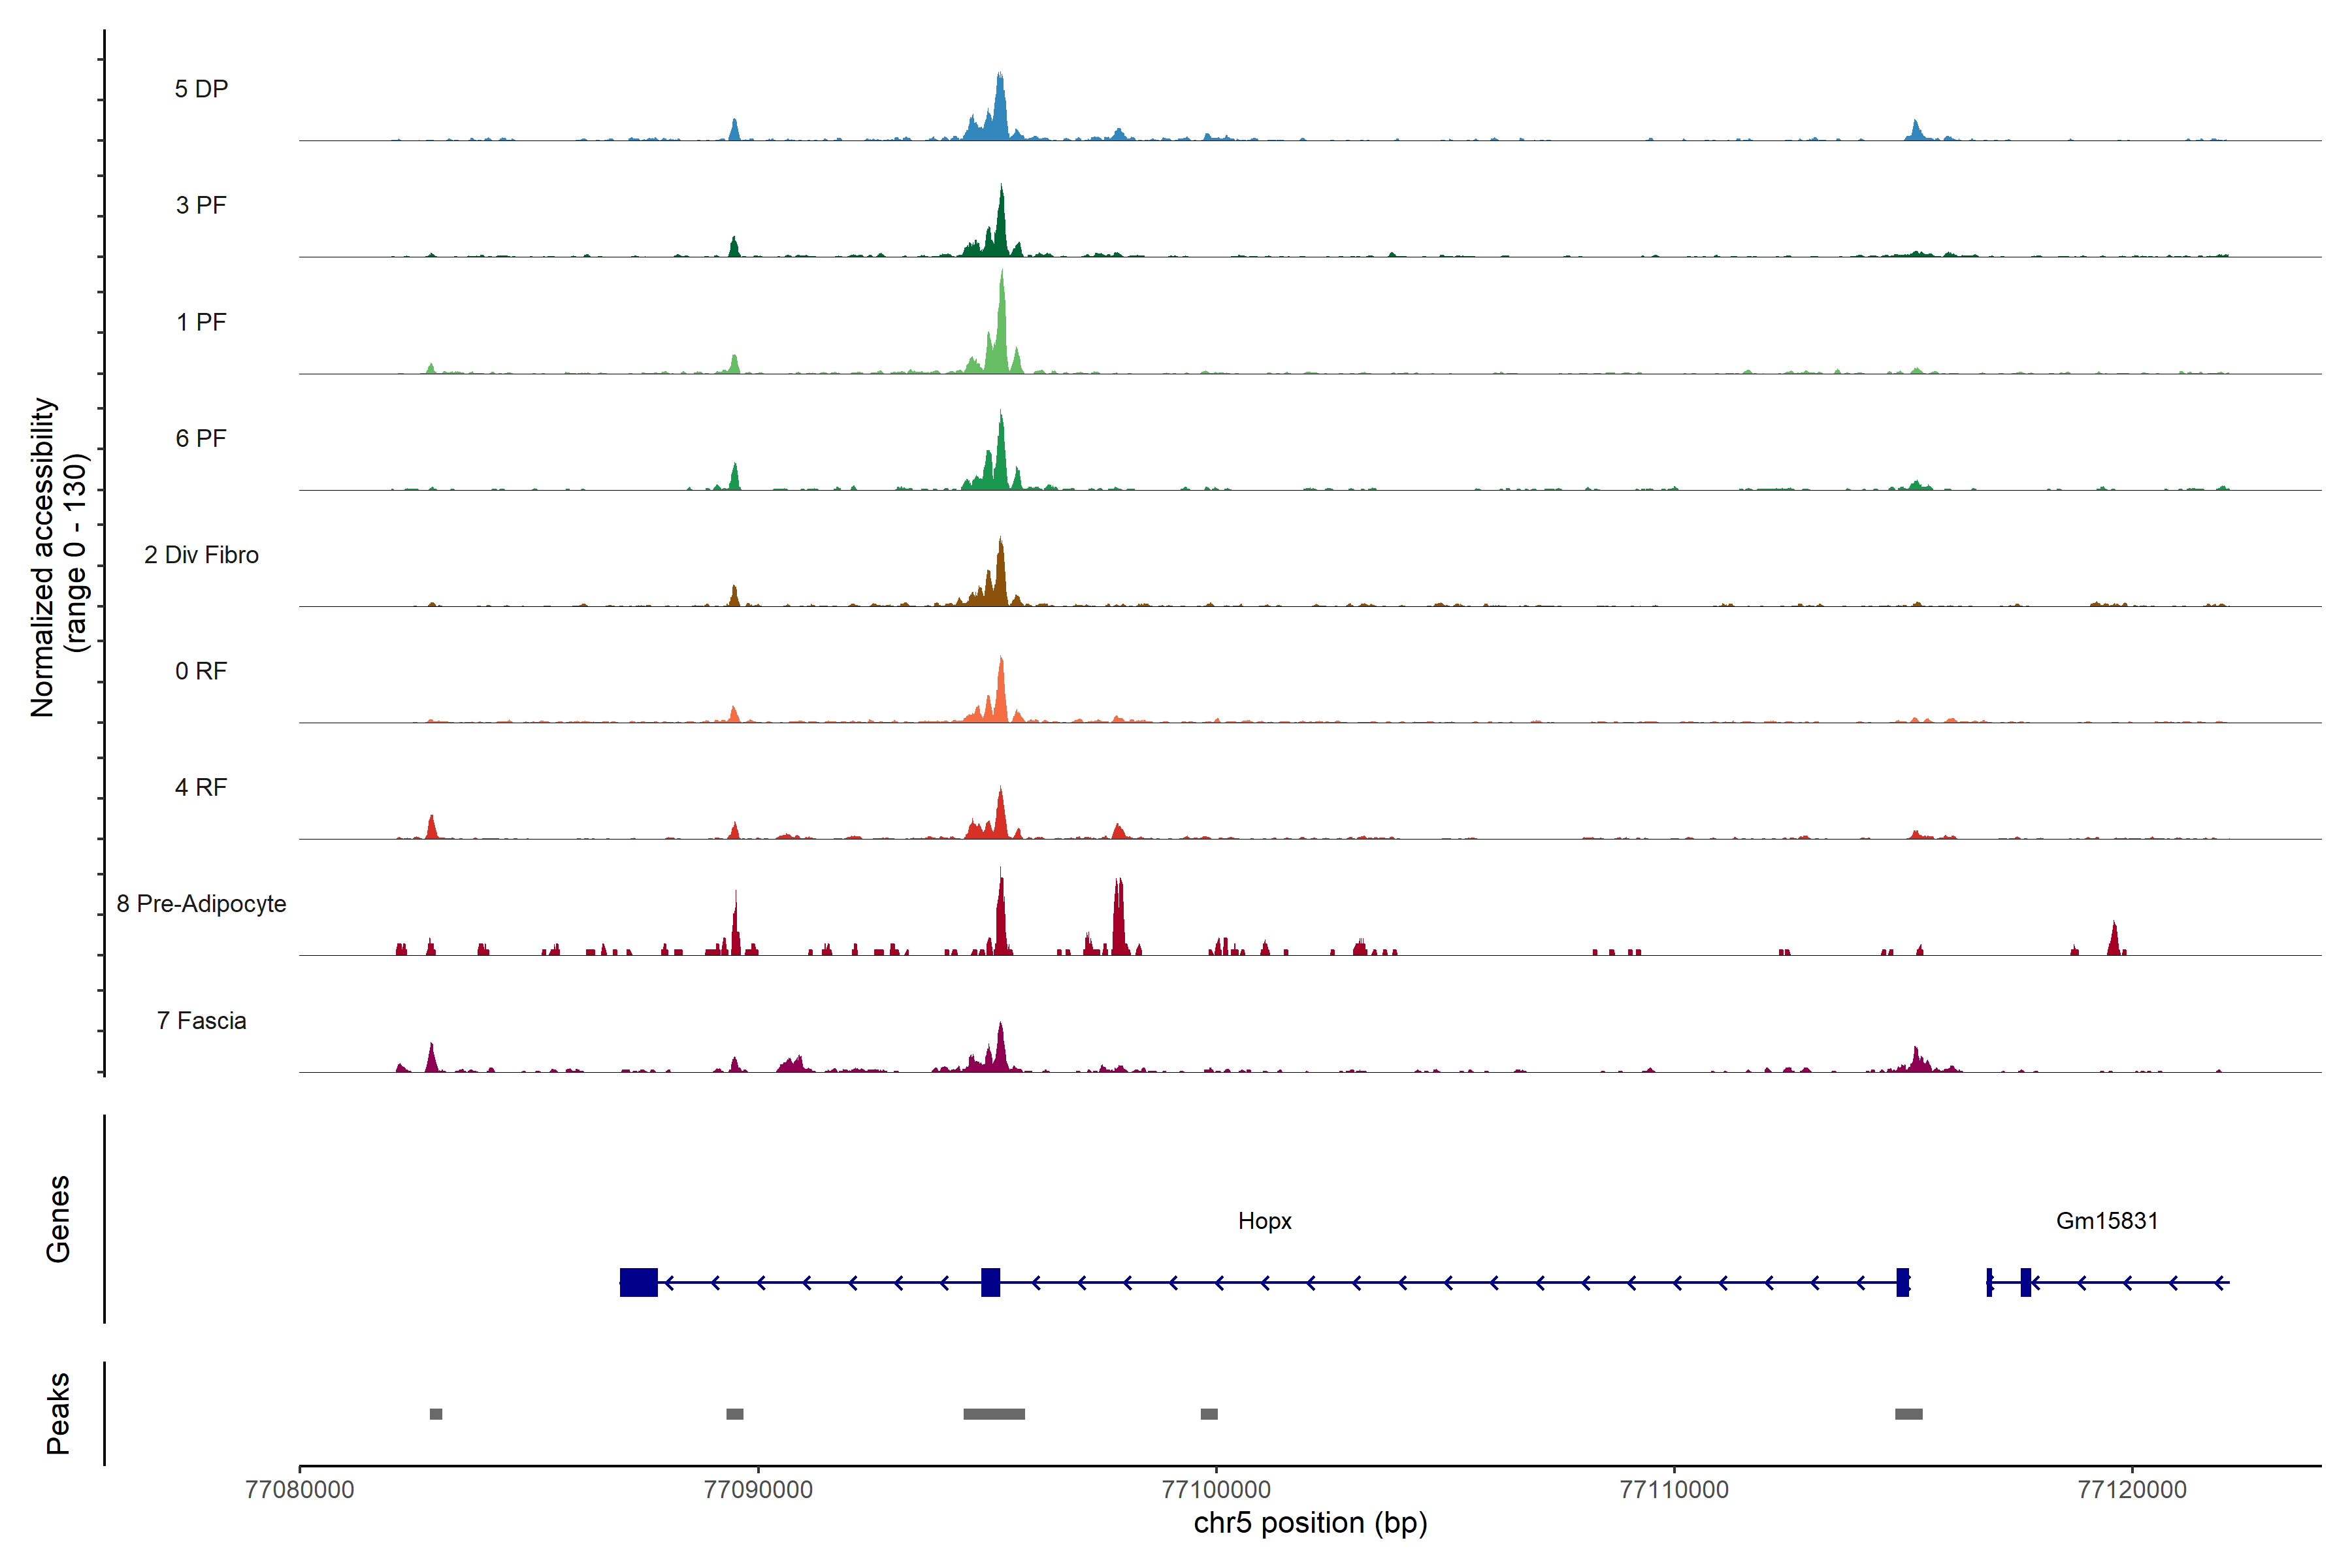Click the leftmost gray peak marker
Viewport: 2352px width, 1568px height.
click(436, 1414)
